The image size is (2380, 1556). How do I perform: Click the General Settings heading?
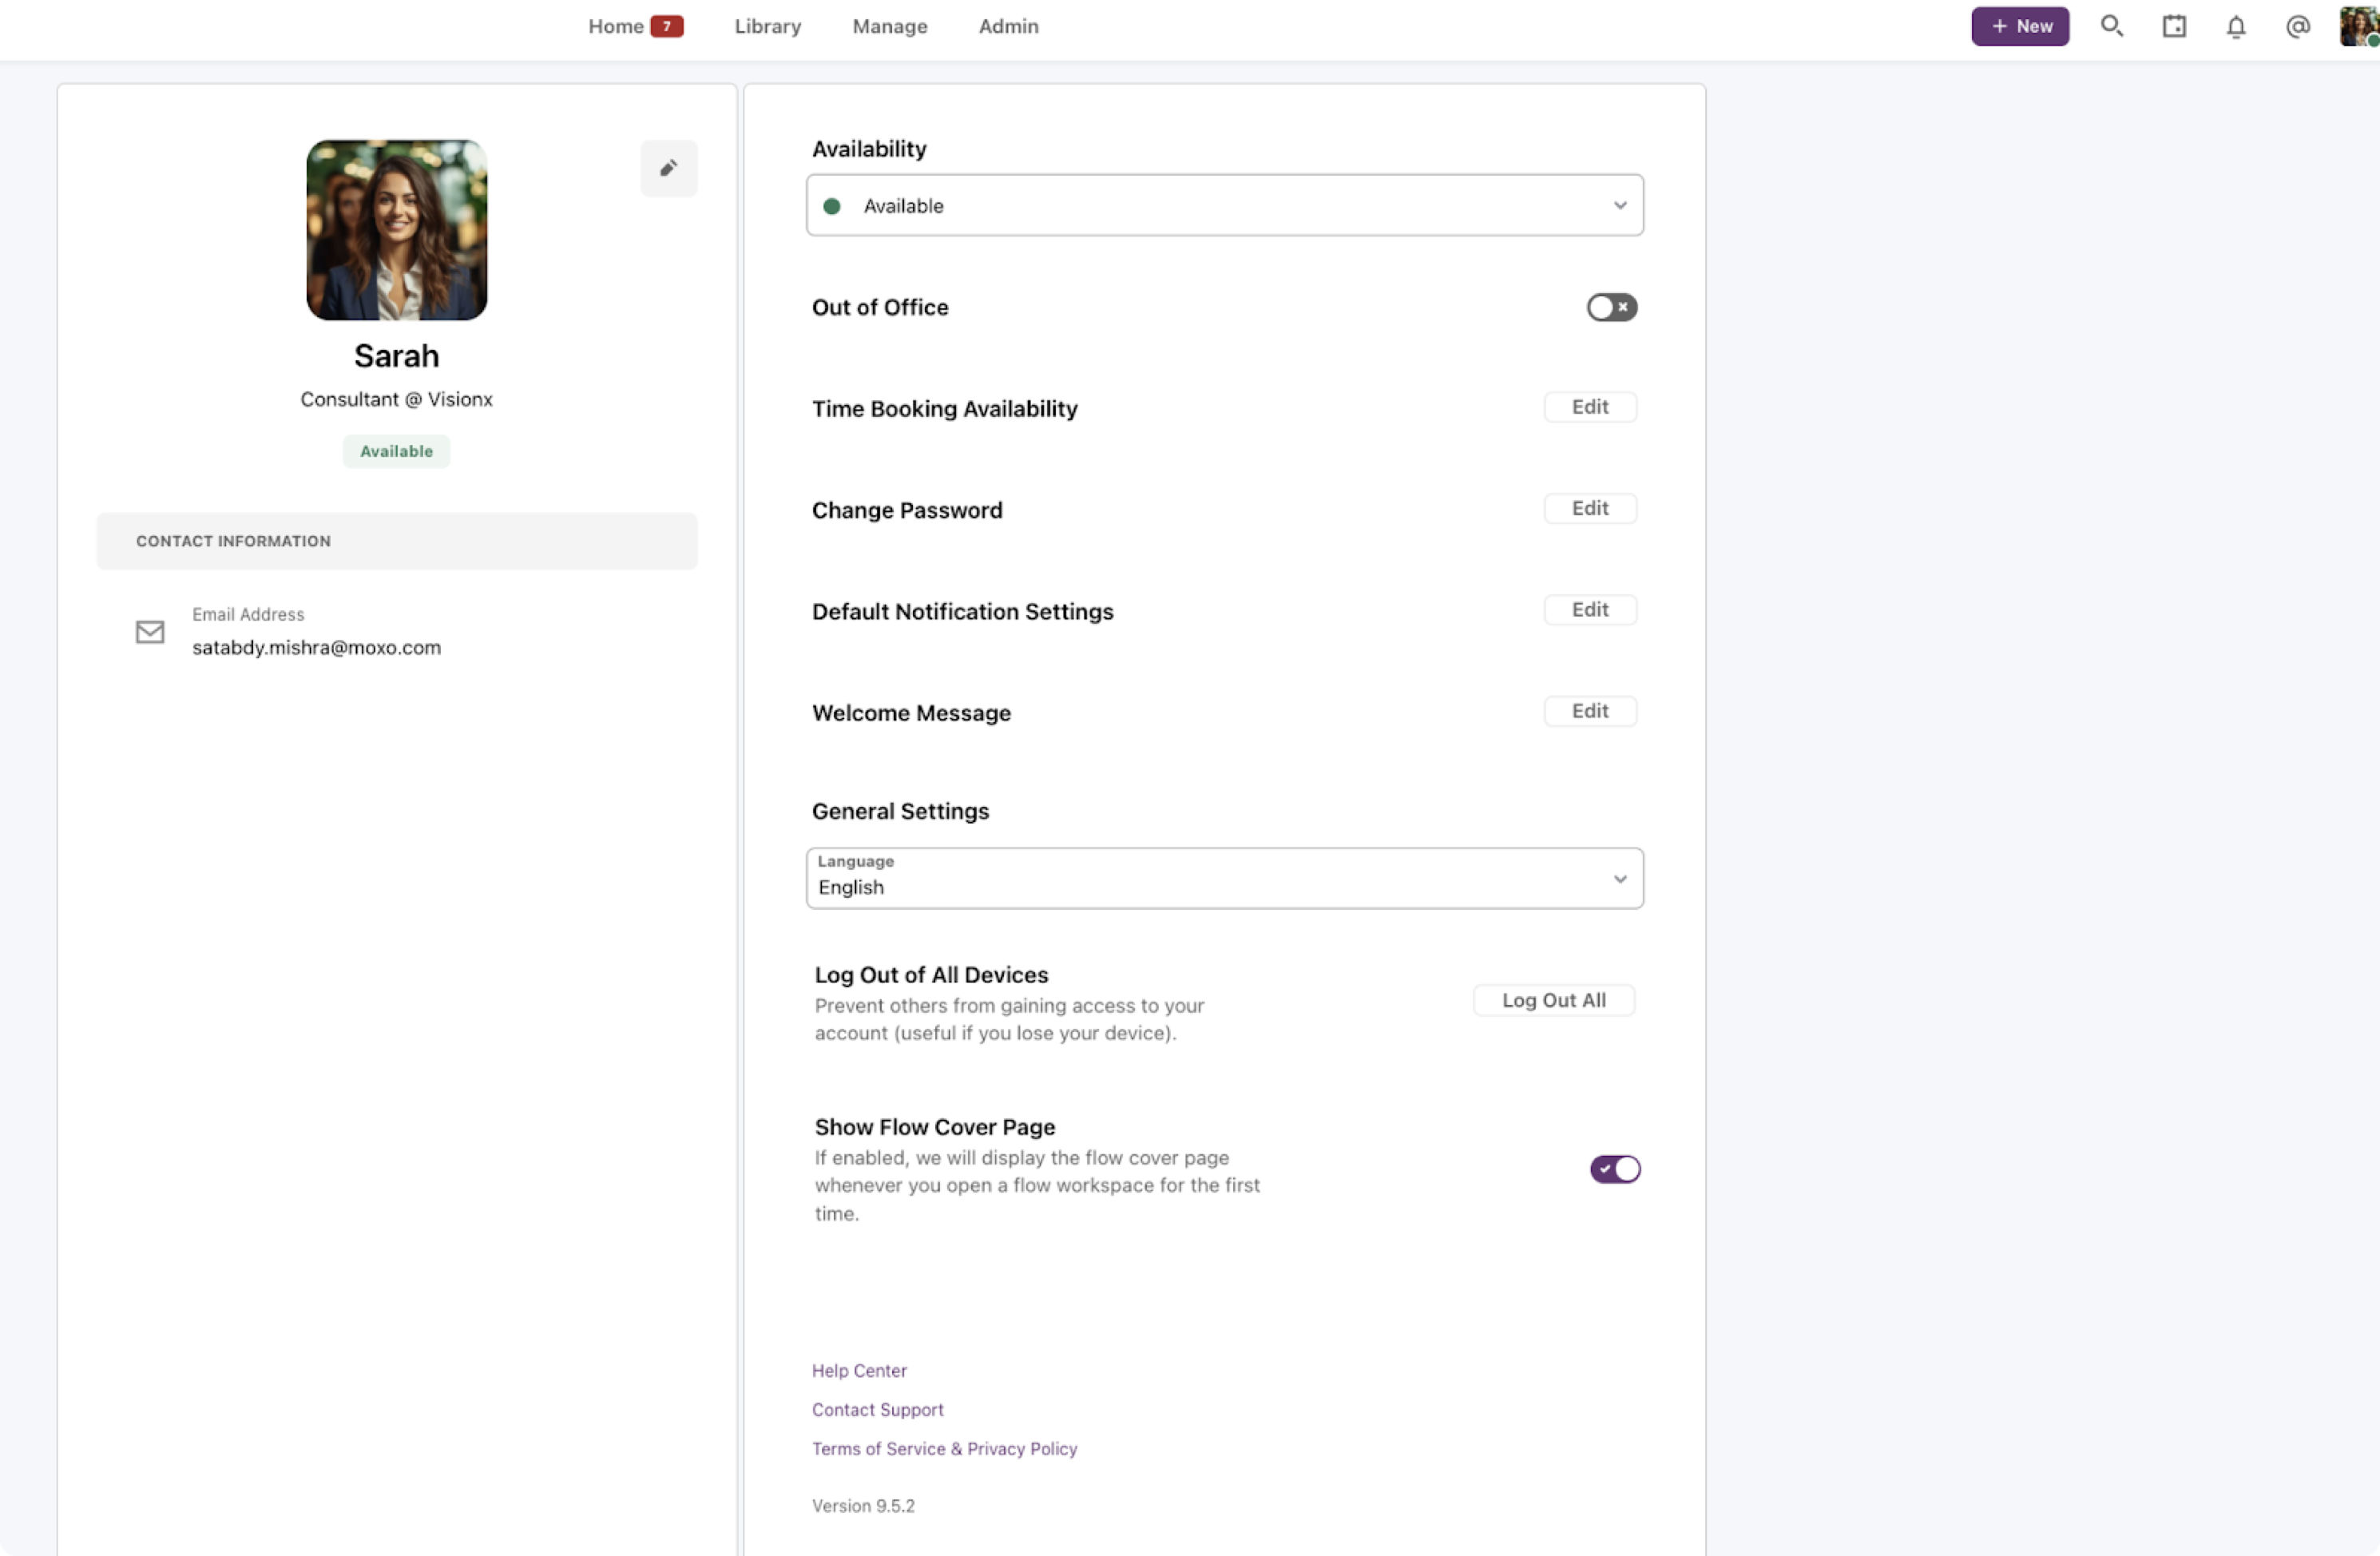[x=900, y=811]
